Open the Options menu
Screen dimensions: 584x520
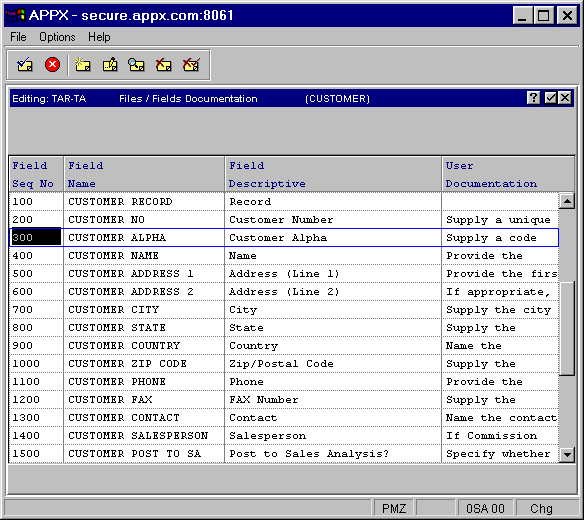point(57,37)
